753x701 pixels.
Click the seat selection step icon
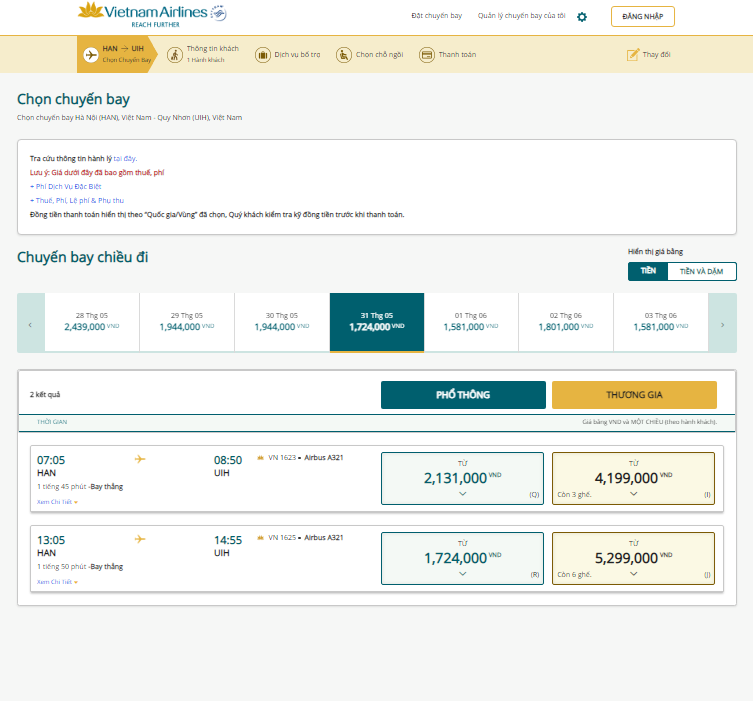tap(344, 55)
